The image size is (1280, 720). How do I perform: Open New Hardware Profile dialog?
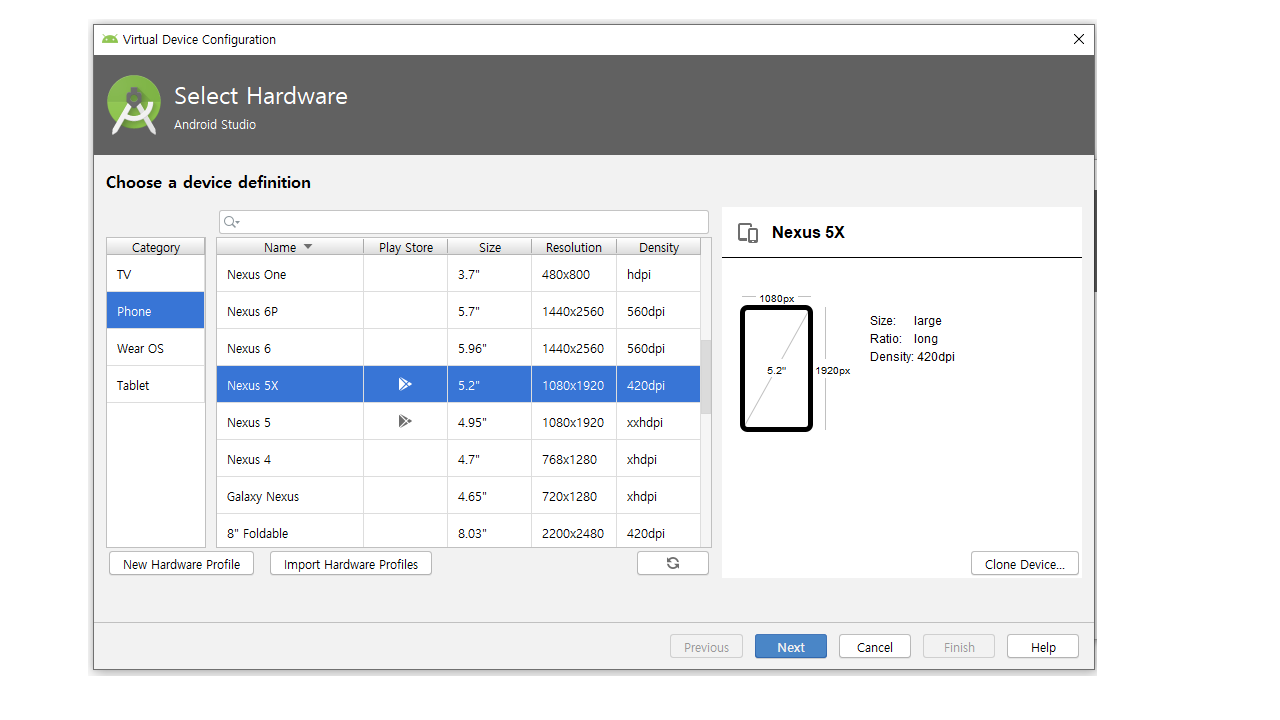[x=181, y=564]
